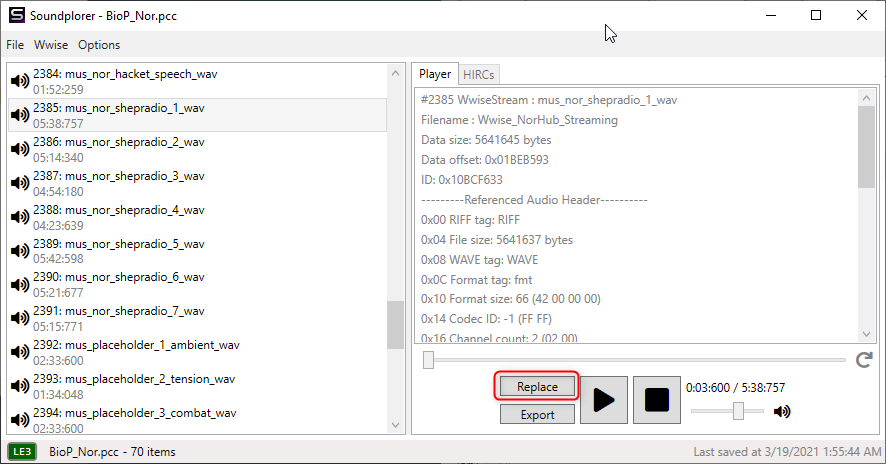Click speaker icon beside mus_nor_shepradio_3_wav
This screenshot has width=886, height=464.
coord(20,183)
